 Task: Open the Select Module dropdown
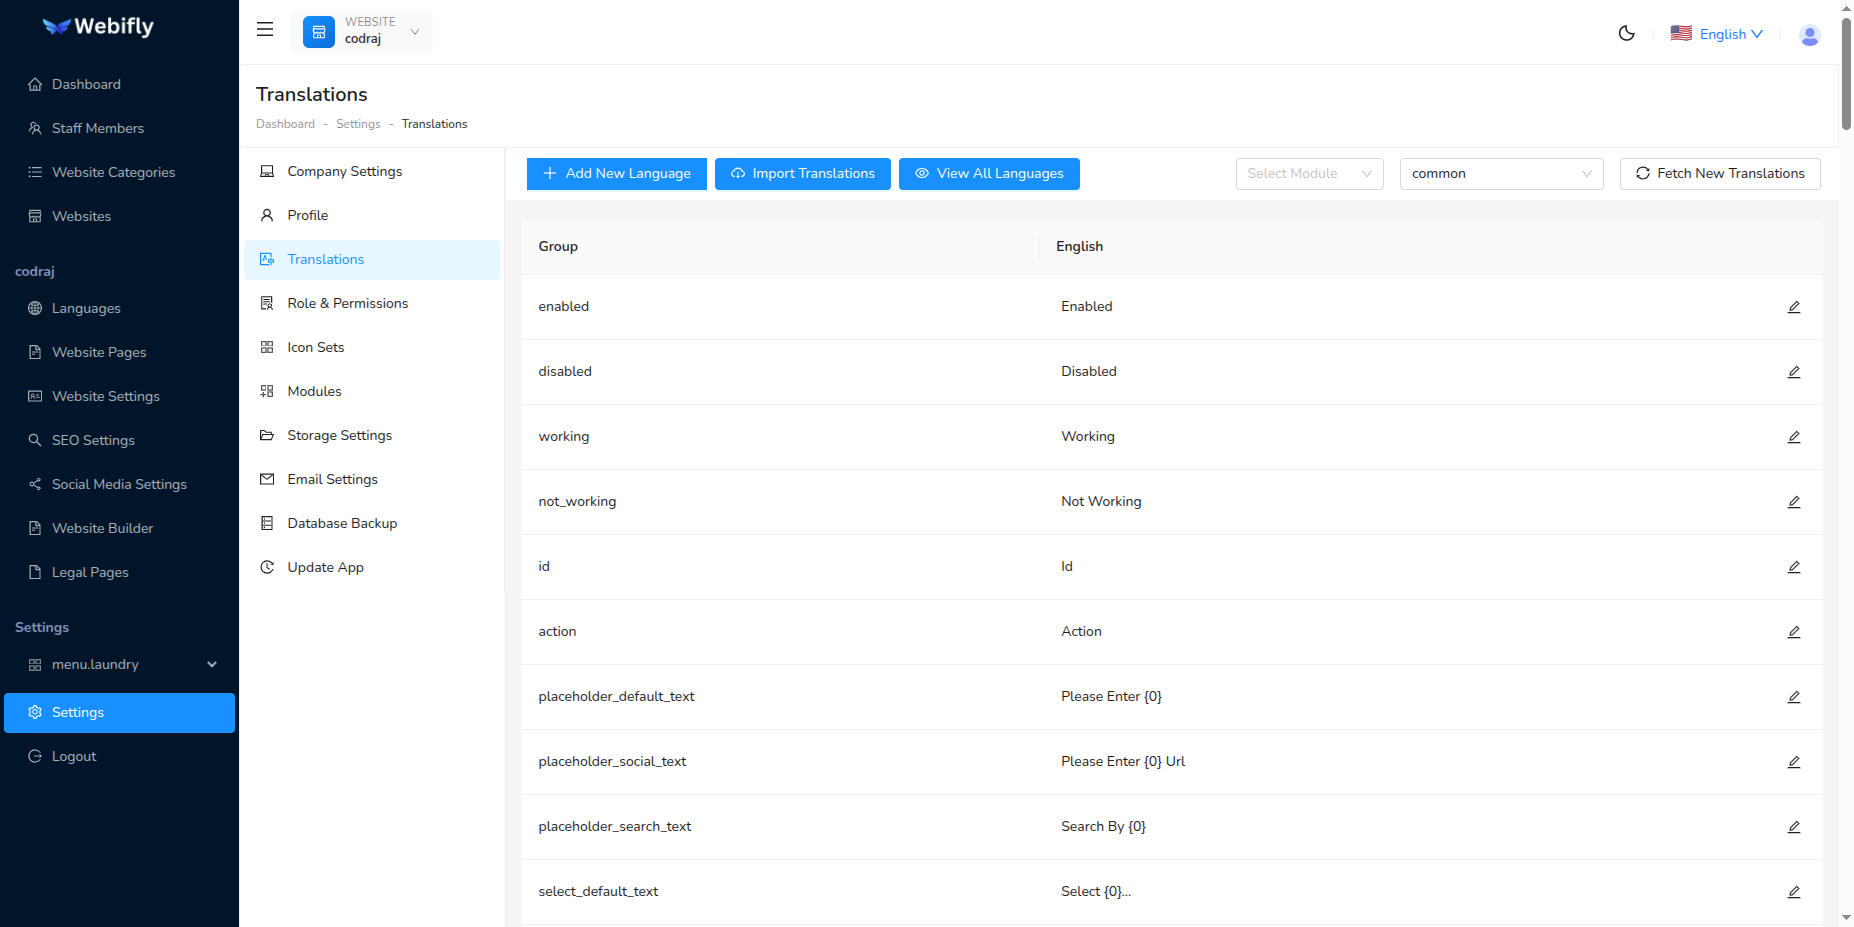1309,174
